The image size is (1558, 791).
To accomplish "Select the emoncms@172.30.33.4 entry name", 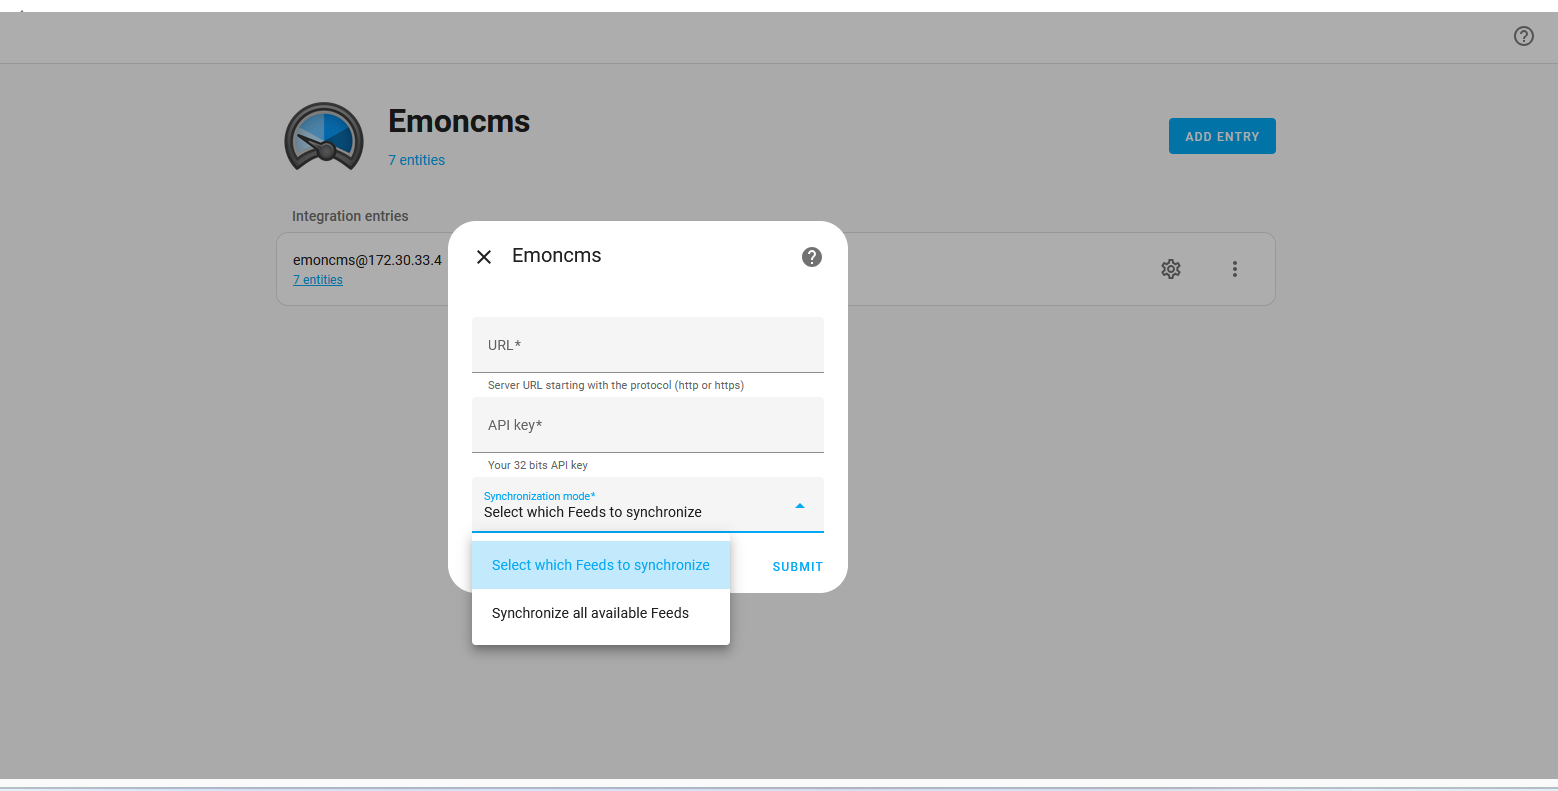I will pyautogui.click(x=367, y=260).
